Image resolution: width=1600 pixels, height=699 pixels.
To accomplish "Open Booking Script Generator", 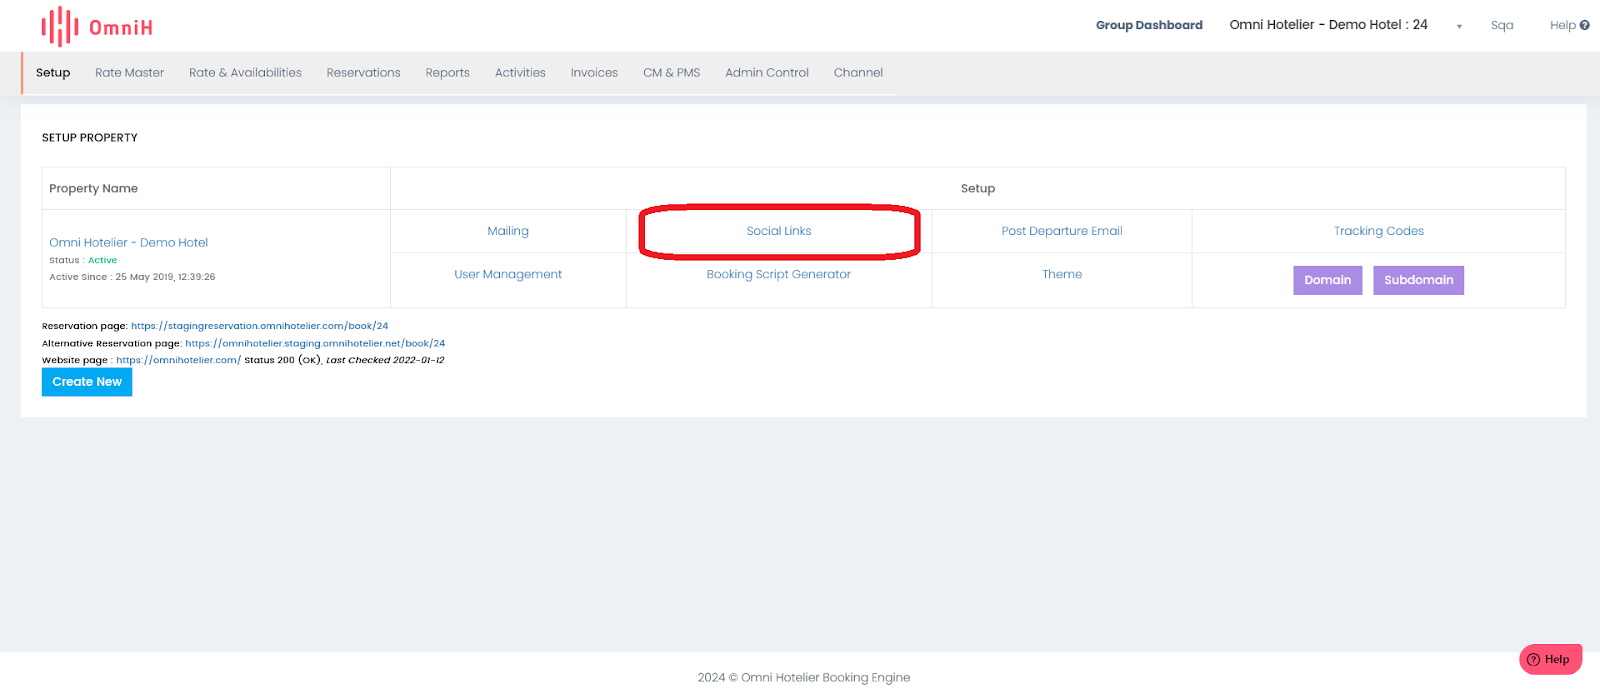I will tap(779, 274).
